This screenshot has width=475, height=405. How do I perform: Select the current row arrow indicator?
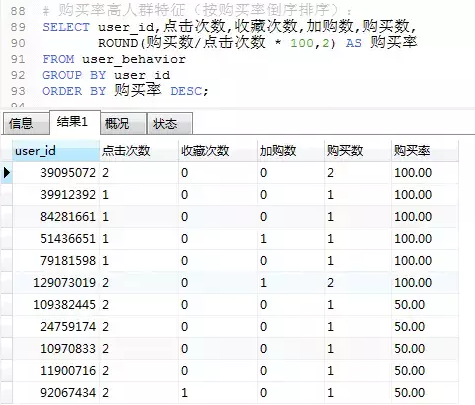tap(6, 173)
